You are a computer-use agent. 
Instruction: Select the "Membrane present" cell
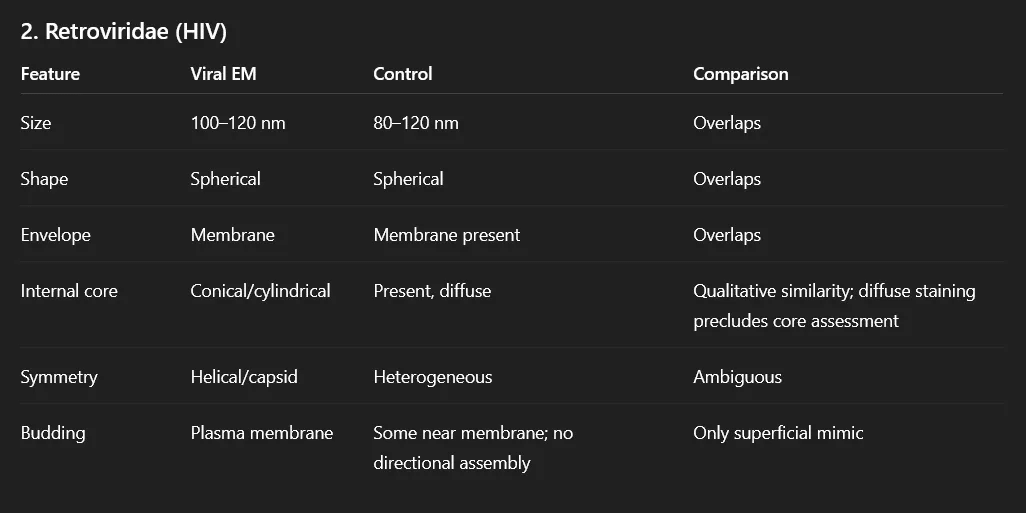click(x=446, y=235)
